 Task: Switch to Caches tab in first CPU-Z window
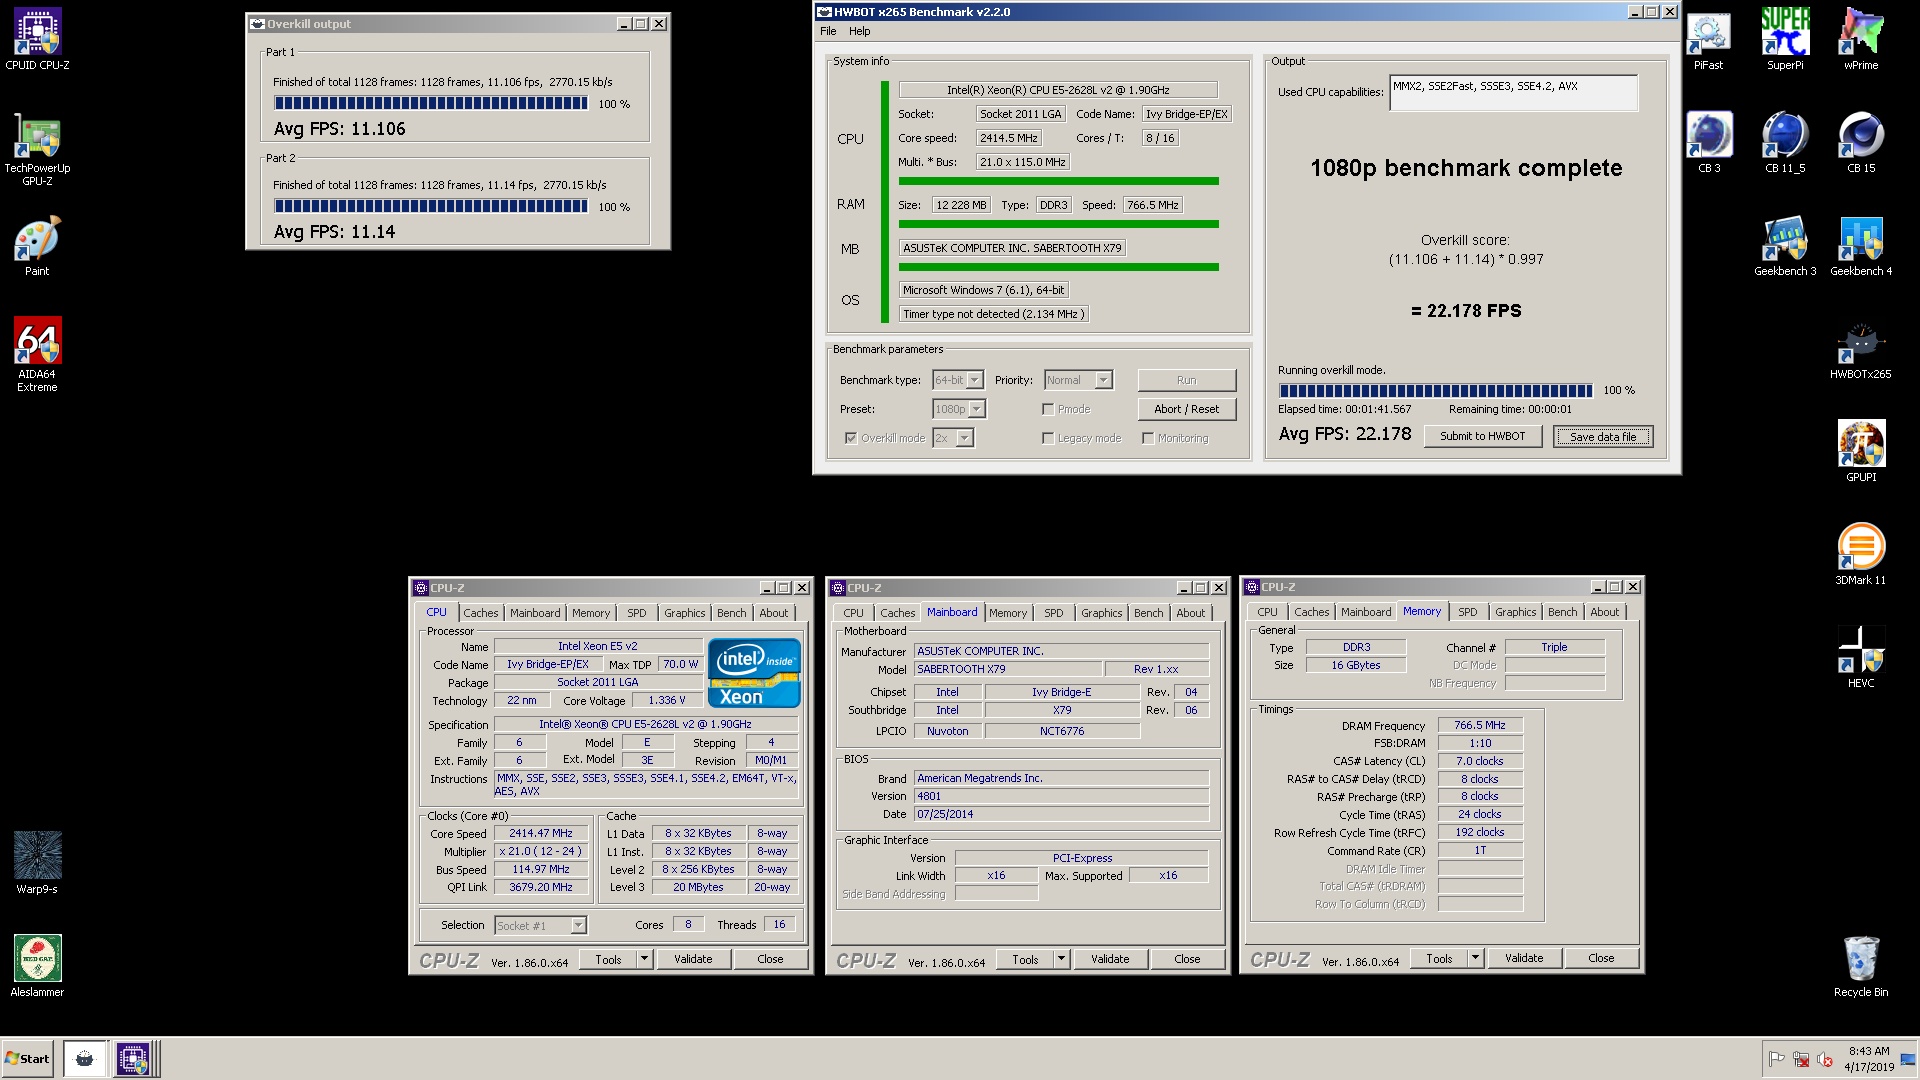coord(480,613)
